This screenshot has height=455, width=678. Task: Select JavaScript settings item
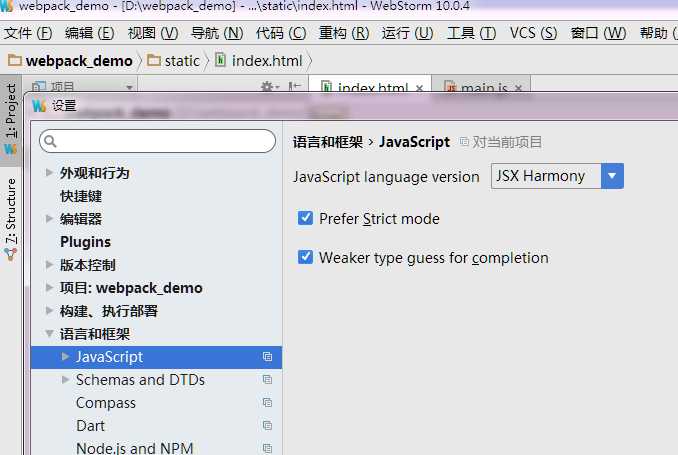(157, 357)
